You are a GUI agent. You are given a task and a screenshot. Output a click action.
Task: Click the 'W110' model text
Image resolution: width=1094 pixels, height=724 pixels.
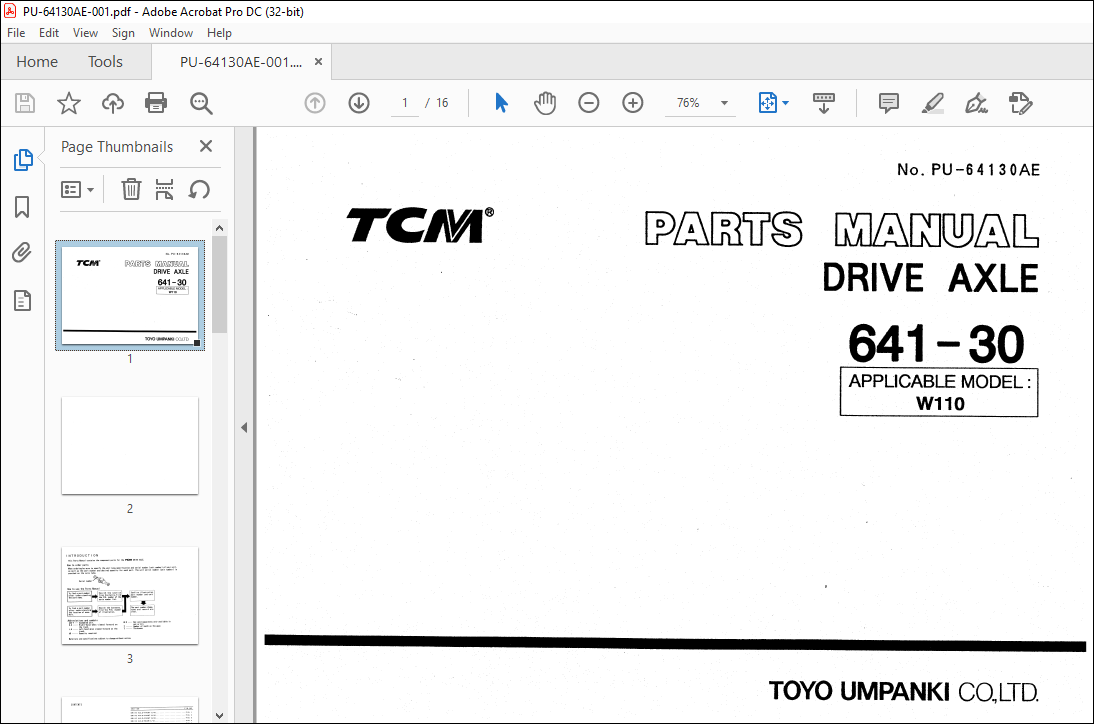(x=940, y=404)
